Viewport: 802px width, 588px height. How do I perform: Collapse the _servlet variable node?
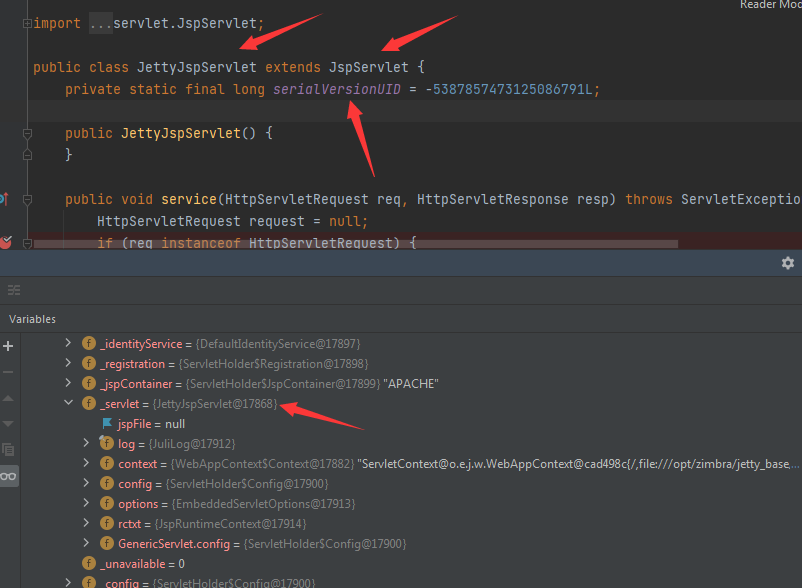(68, 403)
